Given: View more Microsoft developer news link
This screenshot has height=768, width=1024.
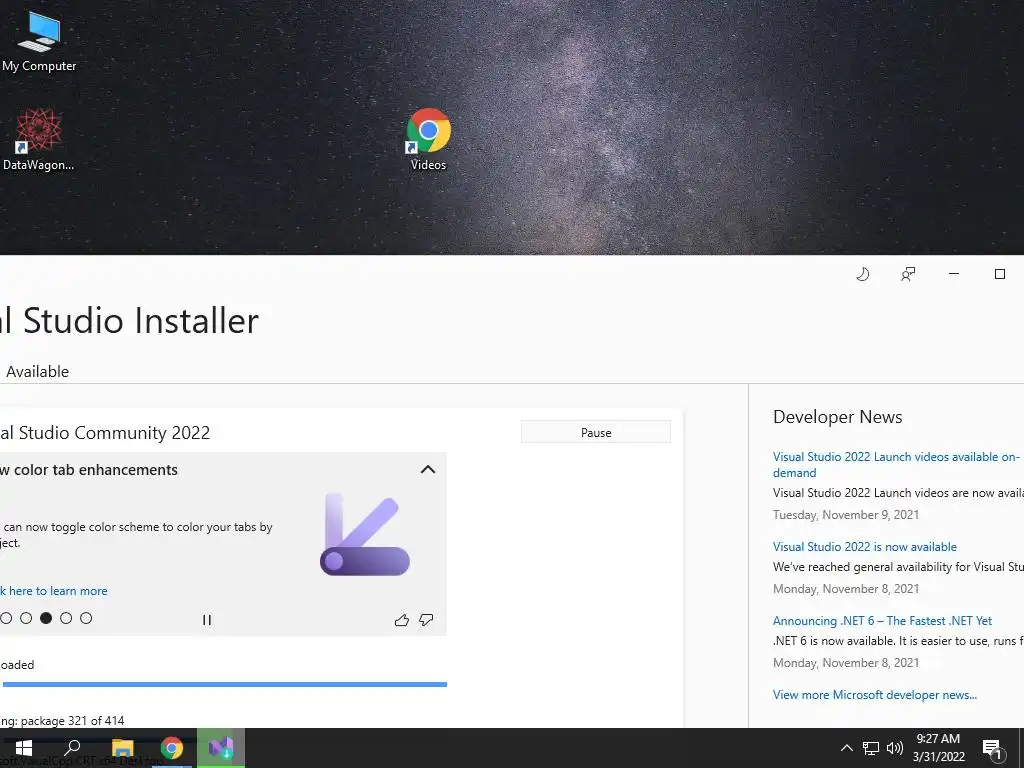Looking at the screenshot, I should pos(875,695).
